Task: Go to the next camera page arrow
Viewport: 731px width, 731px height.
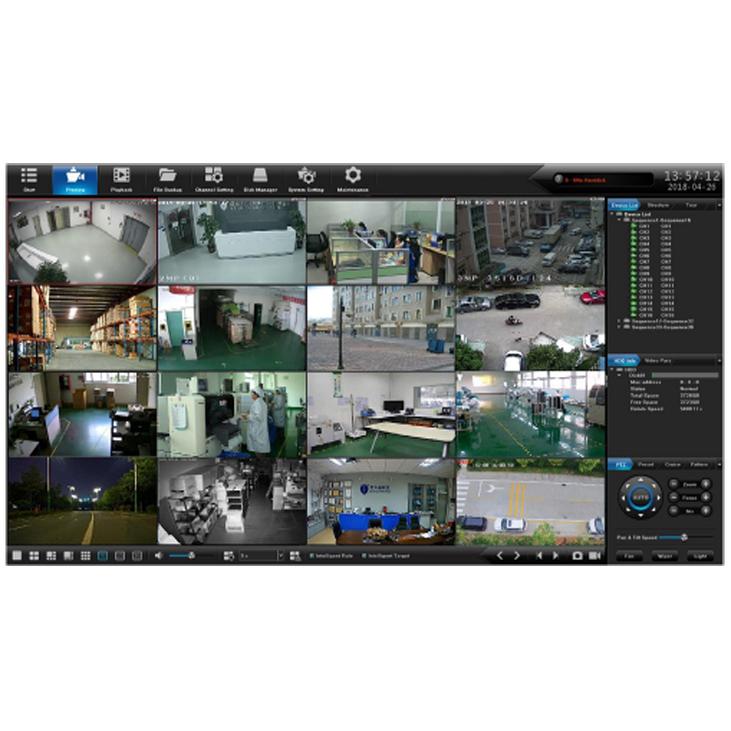Action: (x=517, y=556)
